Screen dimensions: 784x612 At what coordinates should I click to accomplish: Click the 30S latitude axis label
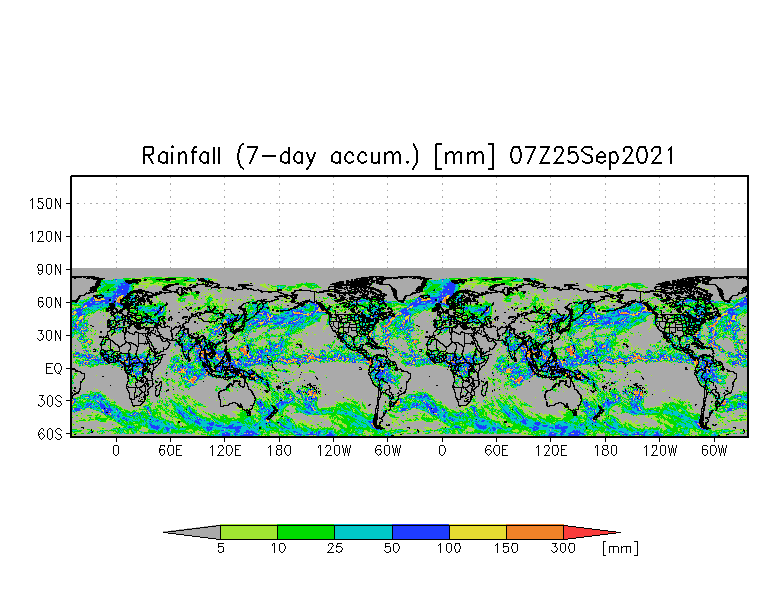pos(50,401)
